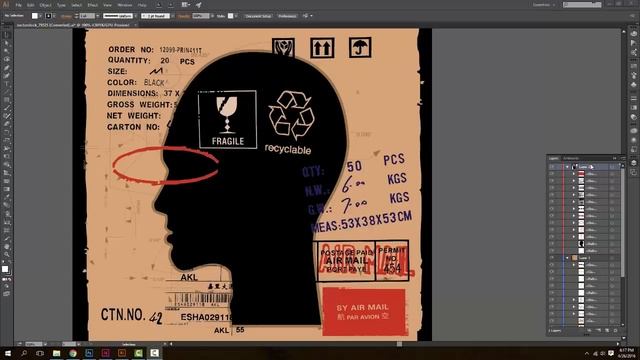The width and height of the screenshot is (640, 360).
Task: Hide the red ellipse thumbnail sublayer
Action: pos(552,174)
